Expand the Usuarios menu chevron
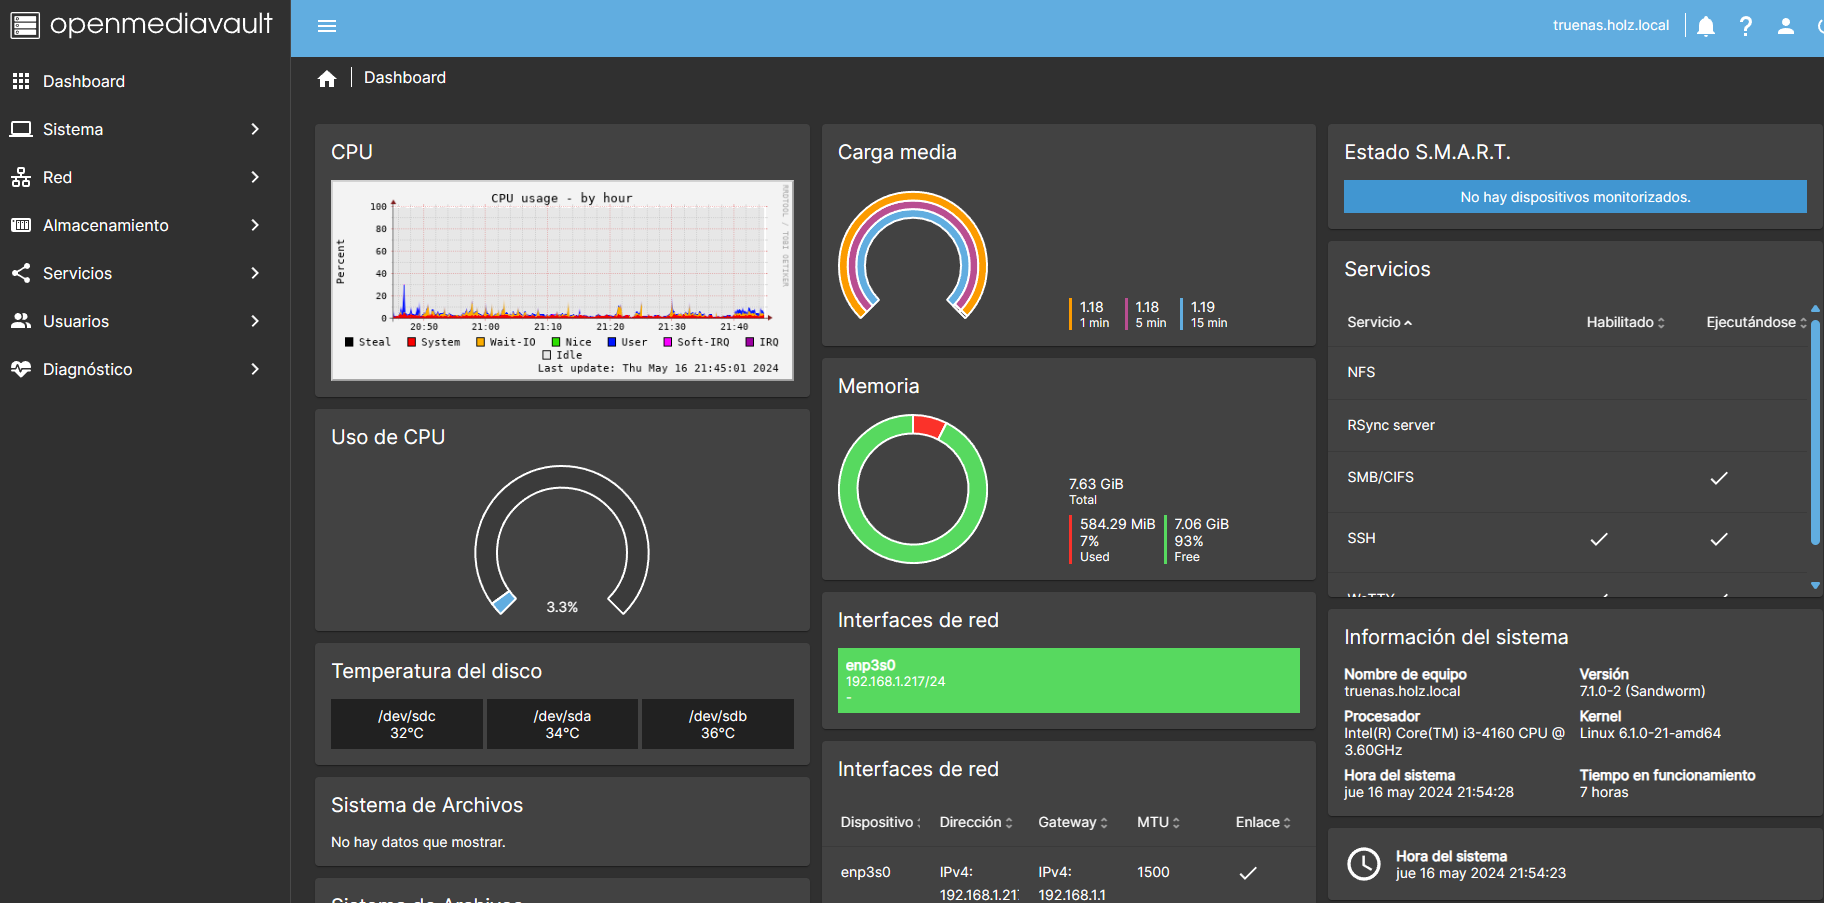The width and height of the screenshot is (1824, 903). tap(255, 321)
